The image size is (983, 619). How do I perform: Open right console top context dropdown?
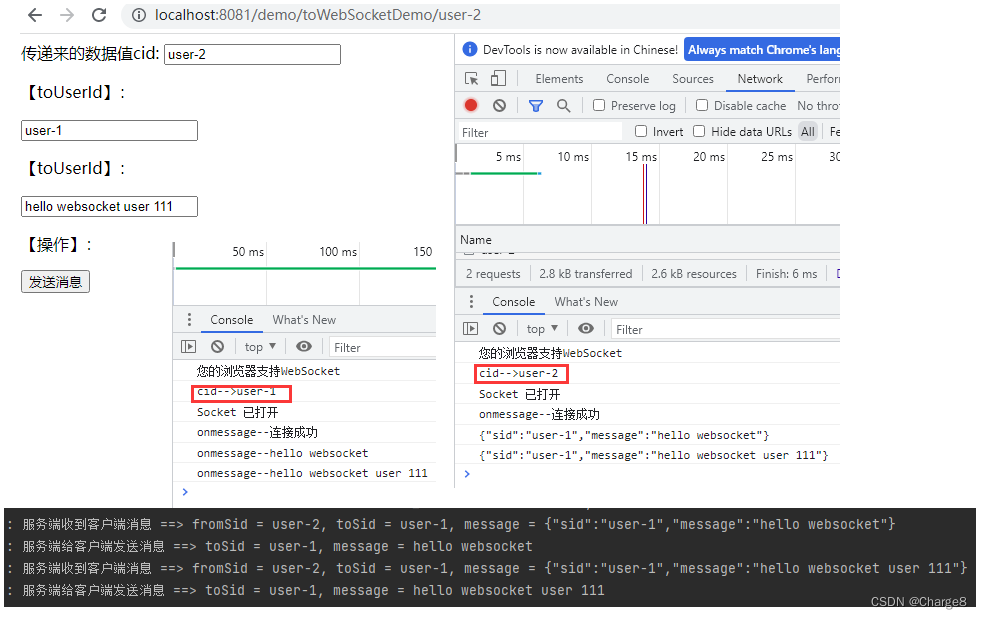click(542, 329)
